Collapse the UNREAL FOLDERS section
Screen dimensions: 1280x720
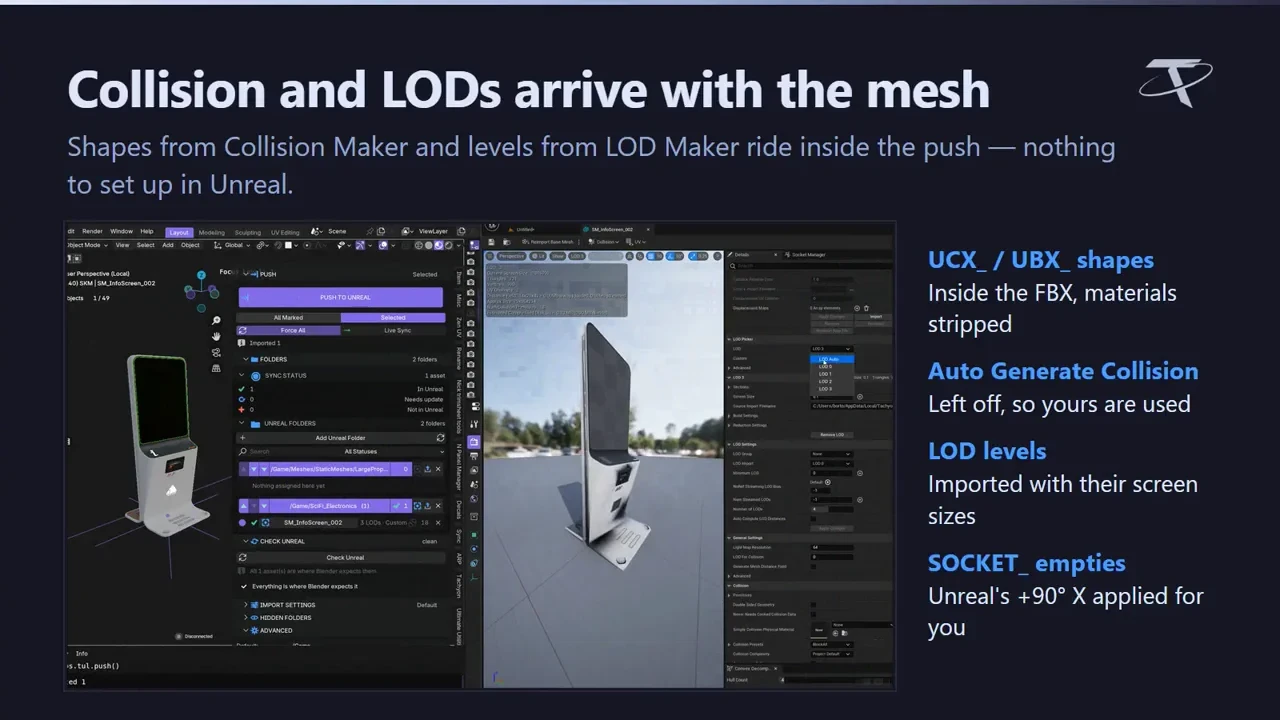point(340,423)
